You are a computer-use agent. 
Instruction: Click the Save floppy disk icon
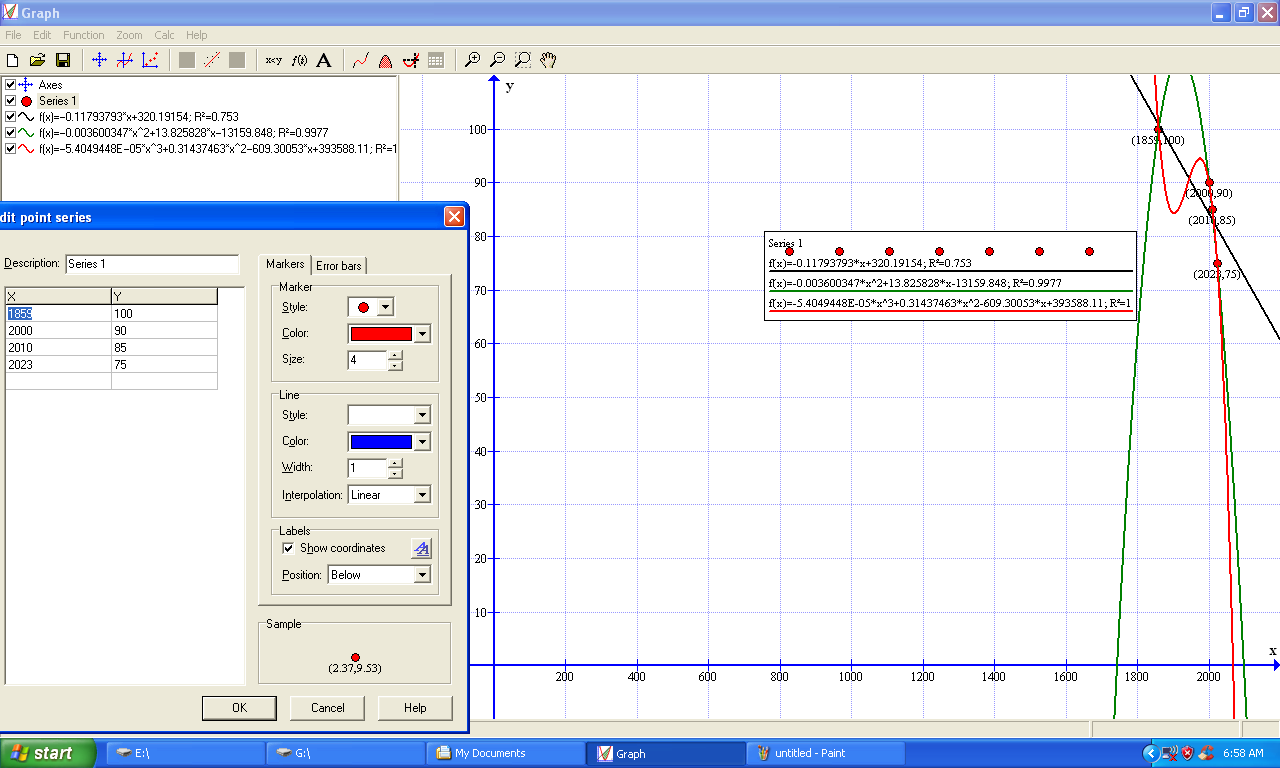63,60
